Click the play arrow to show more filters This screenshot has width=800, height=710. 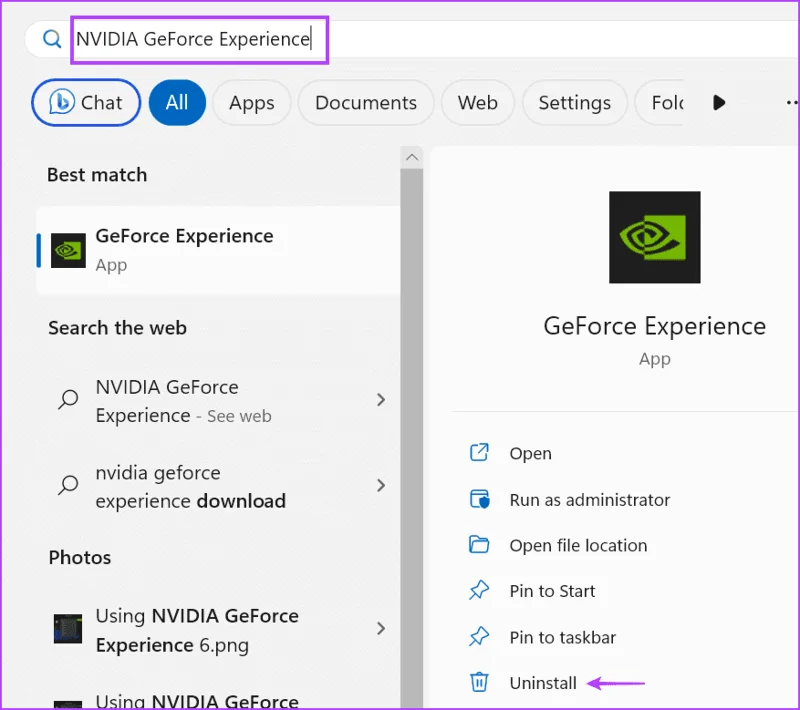pos(719,103)
